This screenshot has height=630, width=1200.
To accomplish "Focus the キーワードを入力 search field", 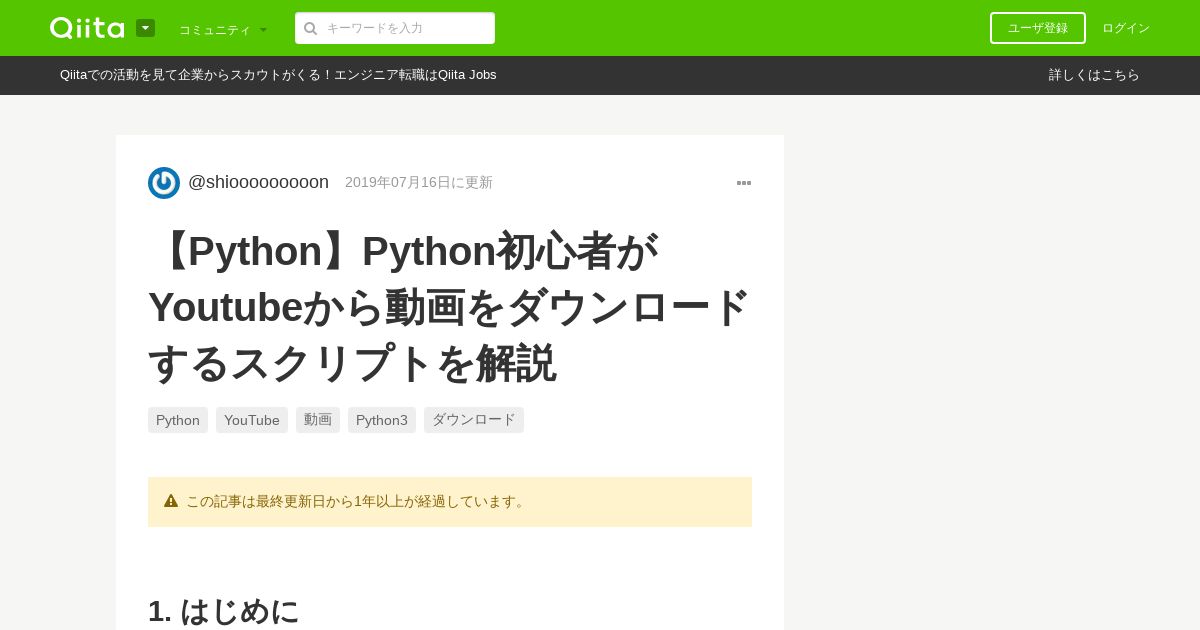I will tap(395, 28).
